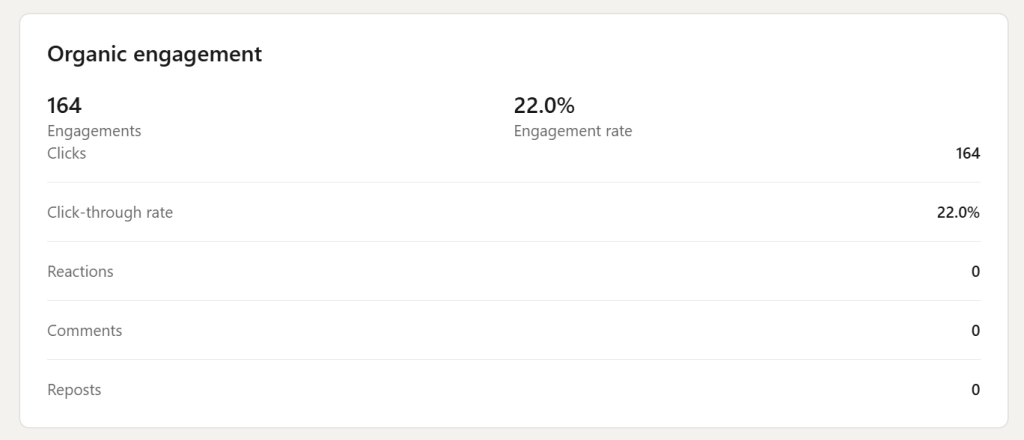1024x440 pixels.
Task: Select the Reactions count of 0
Action: 976,272
